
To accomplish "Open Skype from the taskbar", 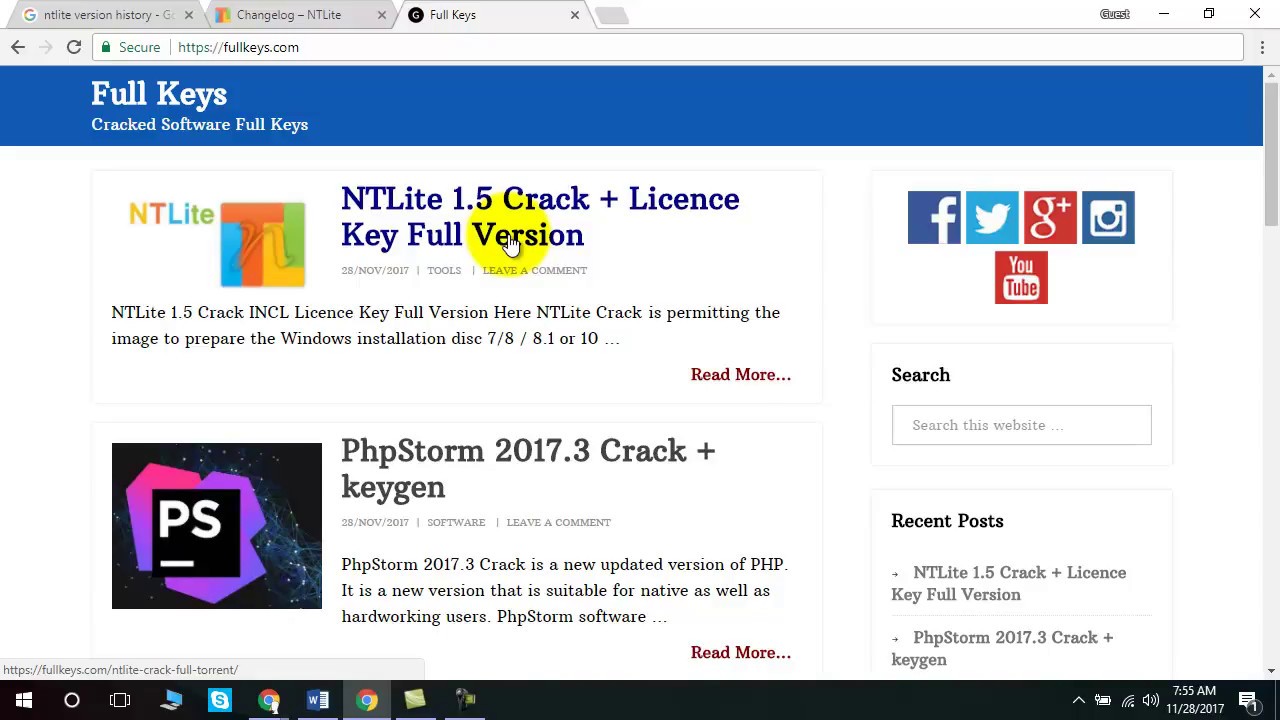I will 219,700.
